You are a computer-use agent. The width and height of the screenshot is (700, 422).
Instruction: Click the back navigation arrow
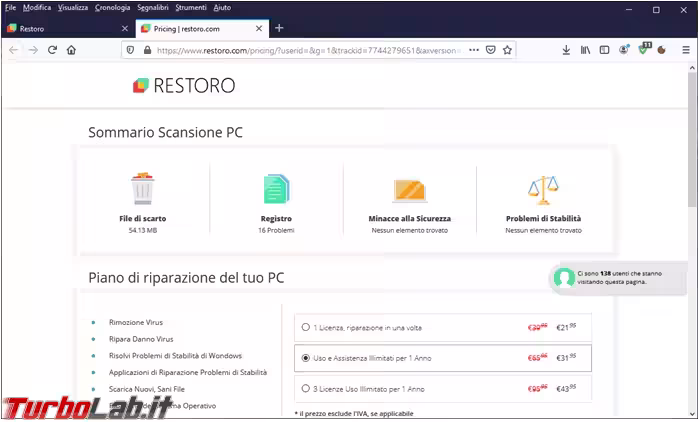tap(13, 50)
